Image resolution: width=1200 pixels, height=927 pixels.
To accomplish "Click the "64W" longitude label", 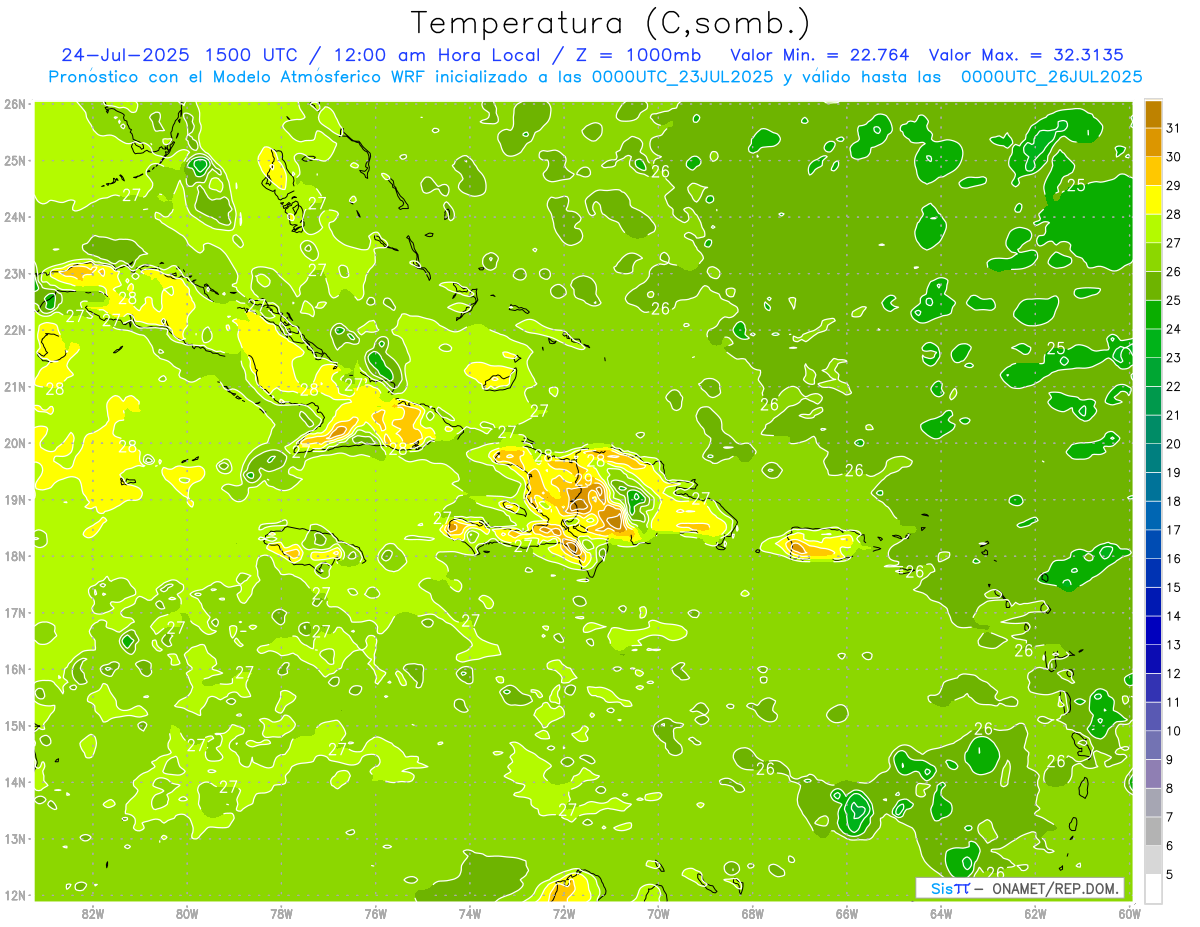I will 941,913.
